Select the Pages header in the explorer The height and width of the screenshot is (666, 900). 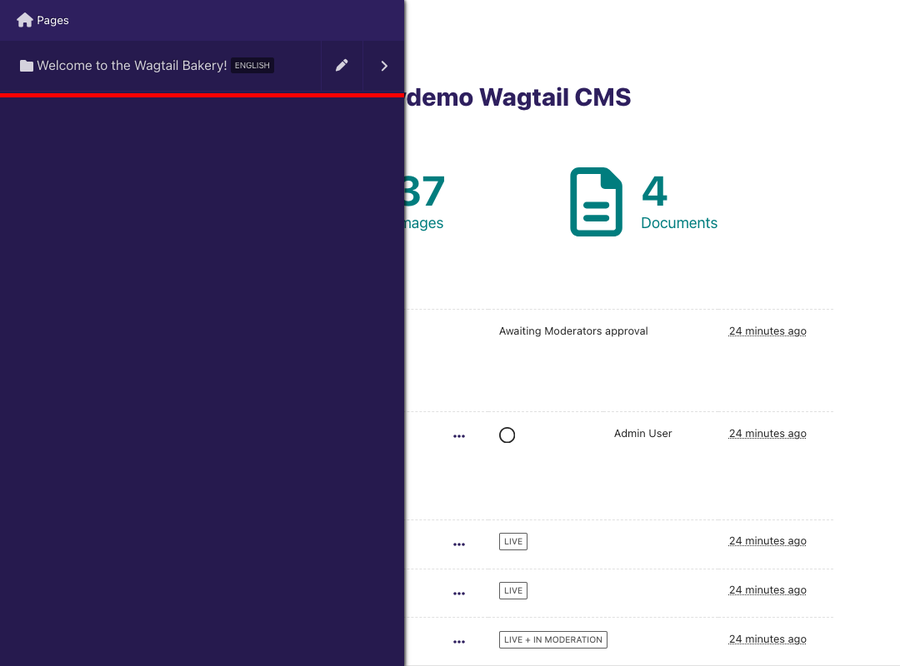(52, 20)
